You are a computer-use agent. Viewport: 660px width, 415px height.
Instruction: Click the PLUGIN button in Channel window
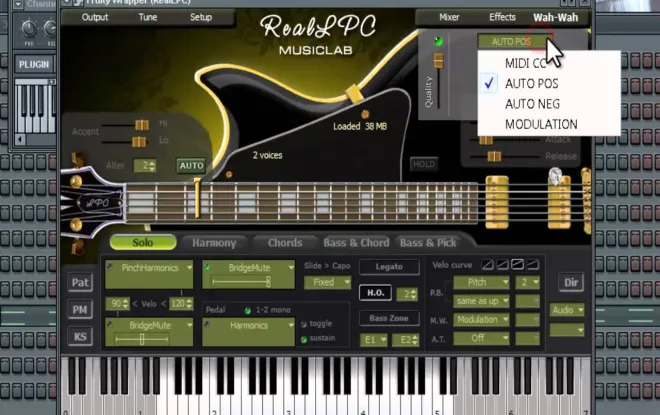(x=34, y=64)
